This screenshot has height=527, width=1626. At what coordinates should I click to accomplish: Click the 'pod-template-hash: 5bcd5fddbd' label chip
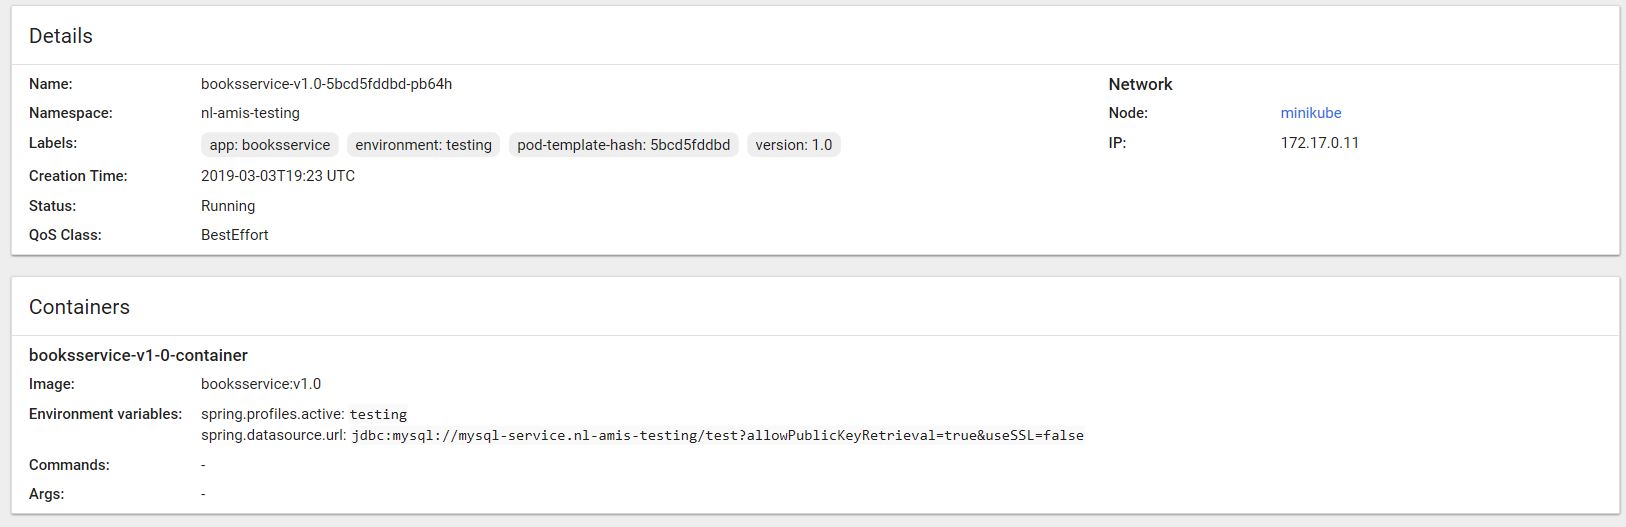coord(623,145)
